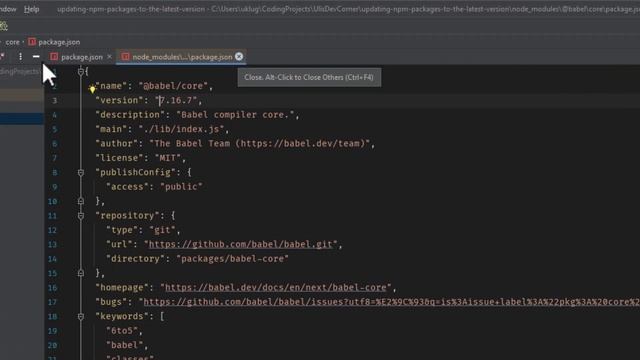Click line number 20 in the gutter
Screen dimensions: 640x360
(x=52, y=345)
